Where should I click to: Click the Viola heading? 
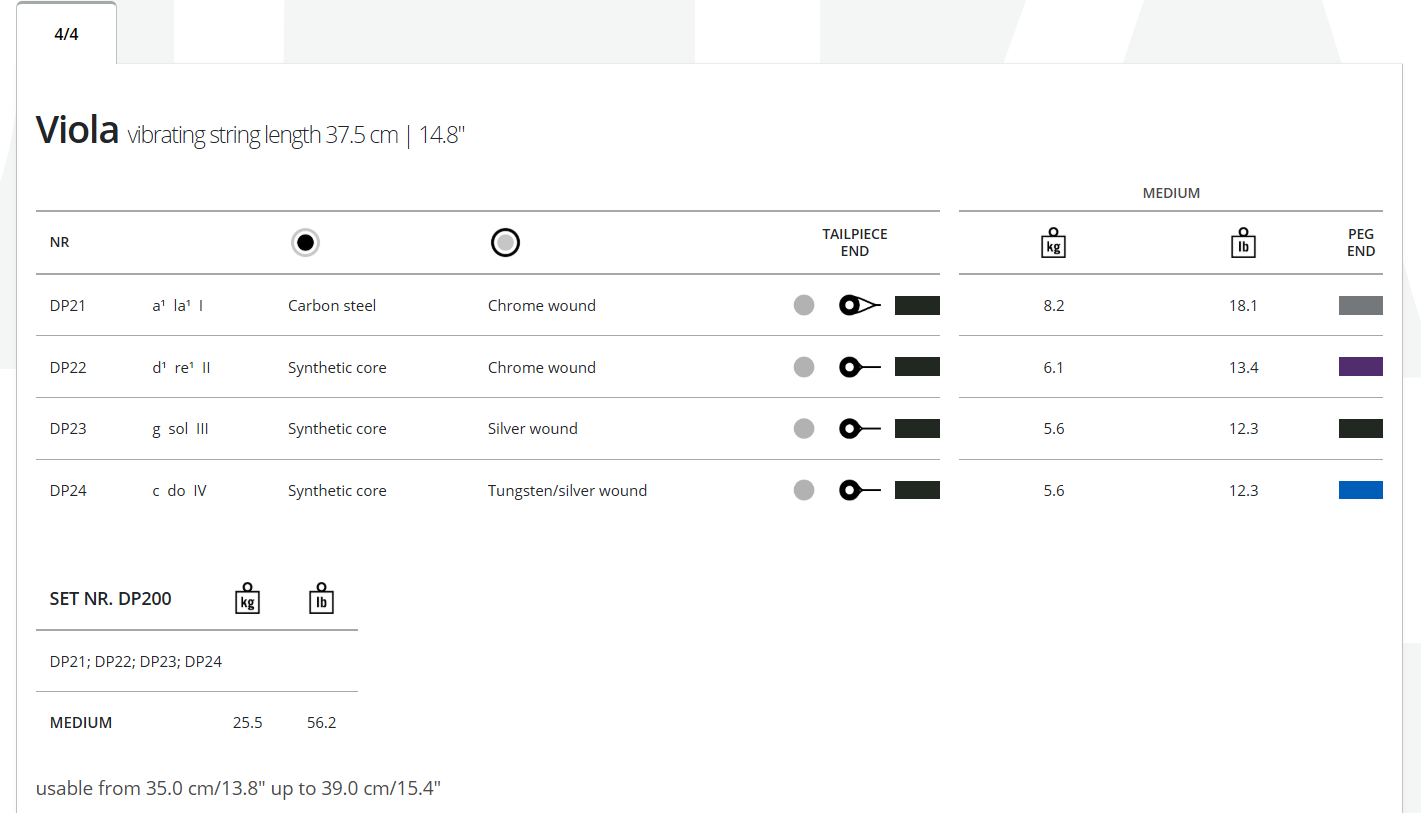[77, 130]
